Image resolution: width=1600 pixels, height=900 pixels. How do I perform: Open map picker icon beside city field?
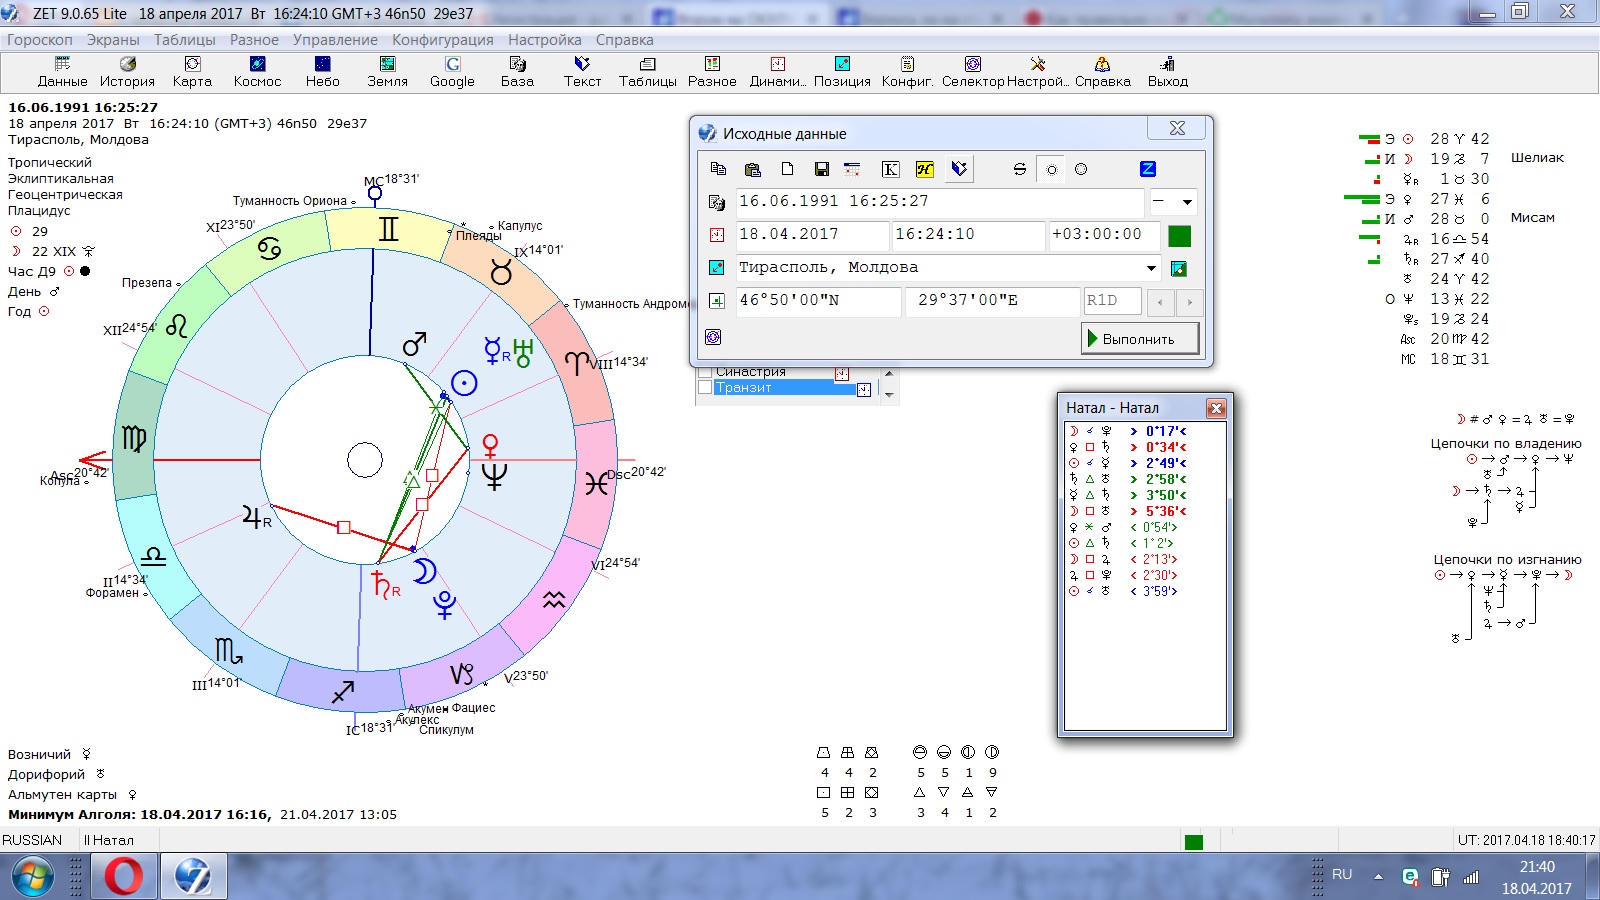click(1179, 268)
